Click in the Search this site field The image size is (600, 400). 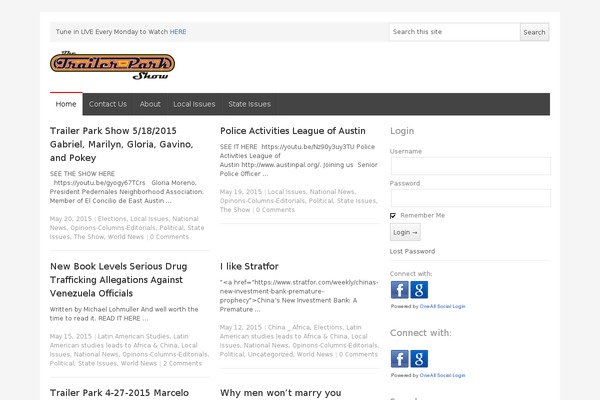pos(455,32)
